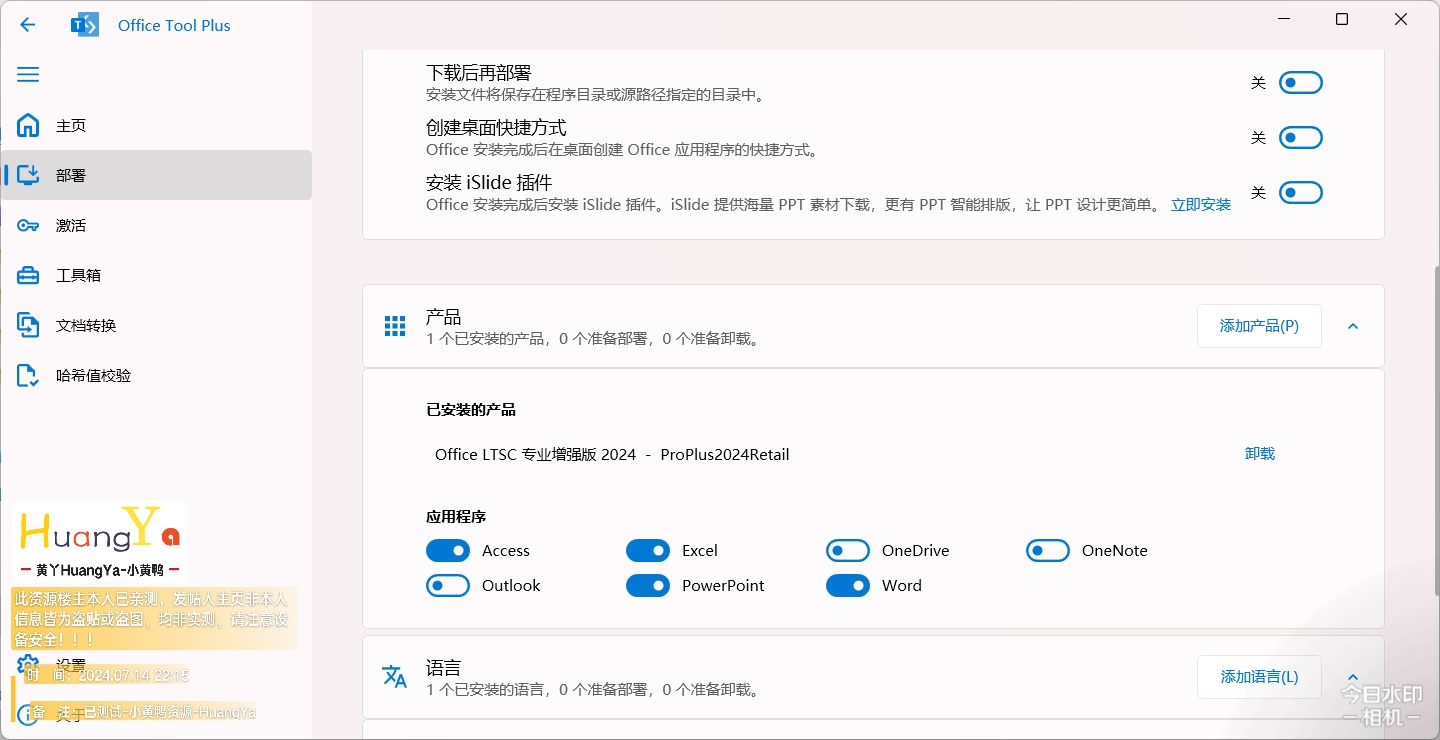Turn on the OneDrive application toggle
Viewport: 1440px width, 740px height.
pos(848,551)
